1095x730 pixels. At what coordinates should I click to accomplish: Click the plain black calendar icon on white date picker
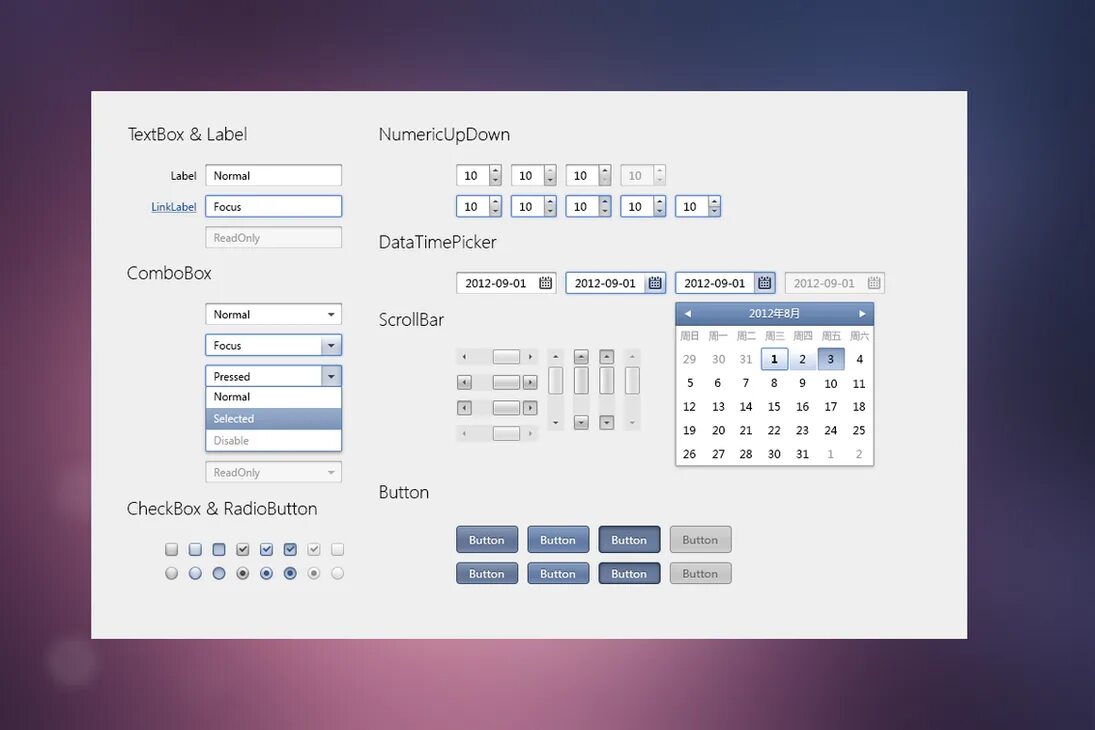tap(545, 283)
